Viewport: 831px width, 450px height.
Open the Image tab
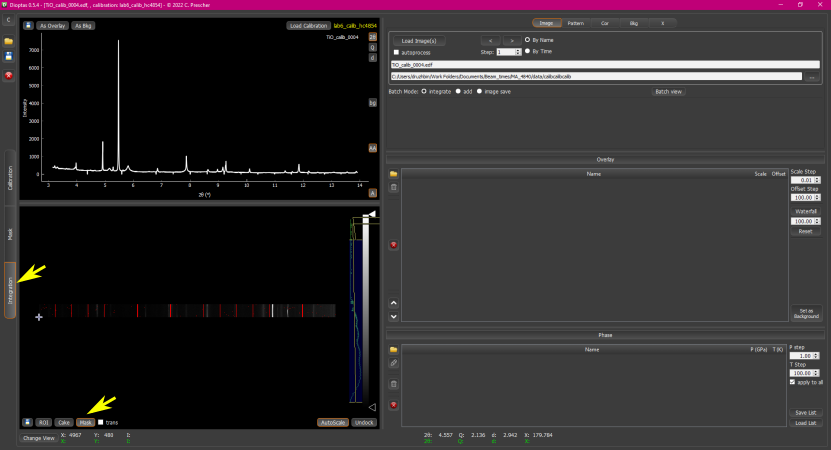coord(546,23)
